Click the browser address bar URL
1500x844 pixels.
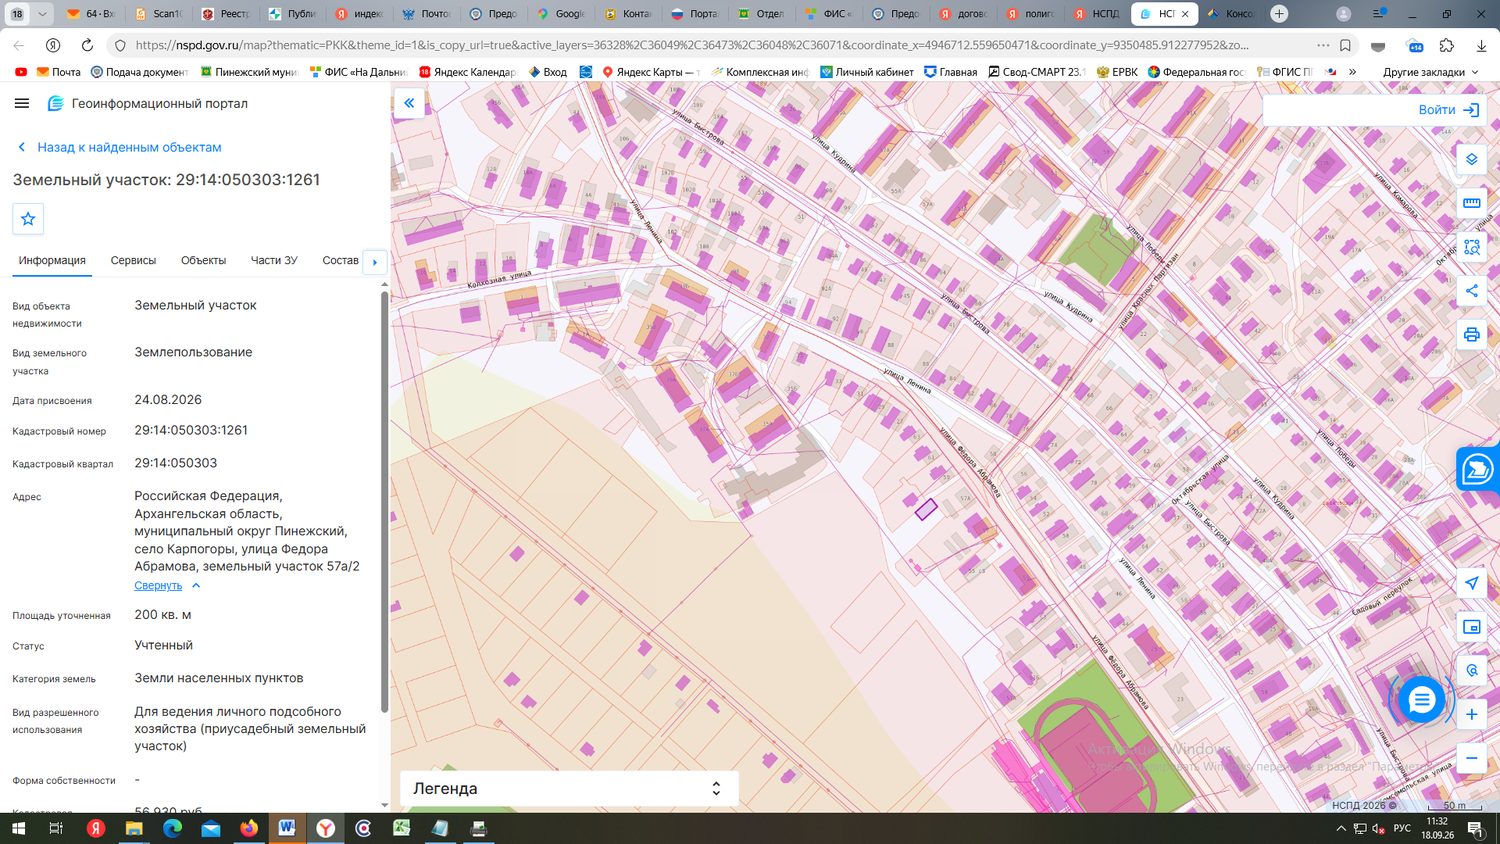(x=690, y=45)
